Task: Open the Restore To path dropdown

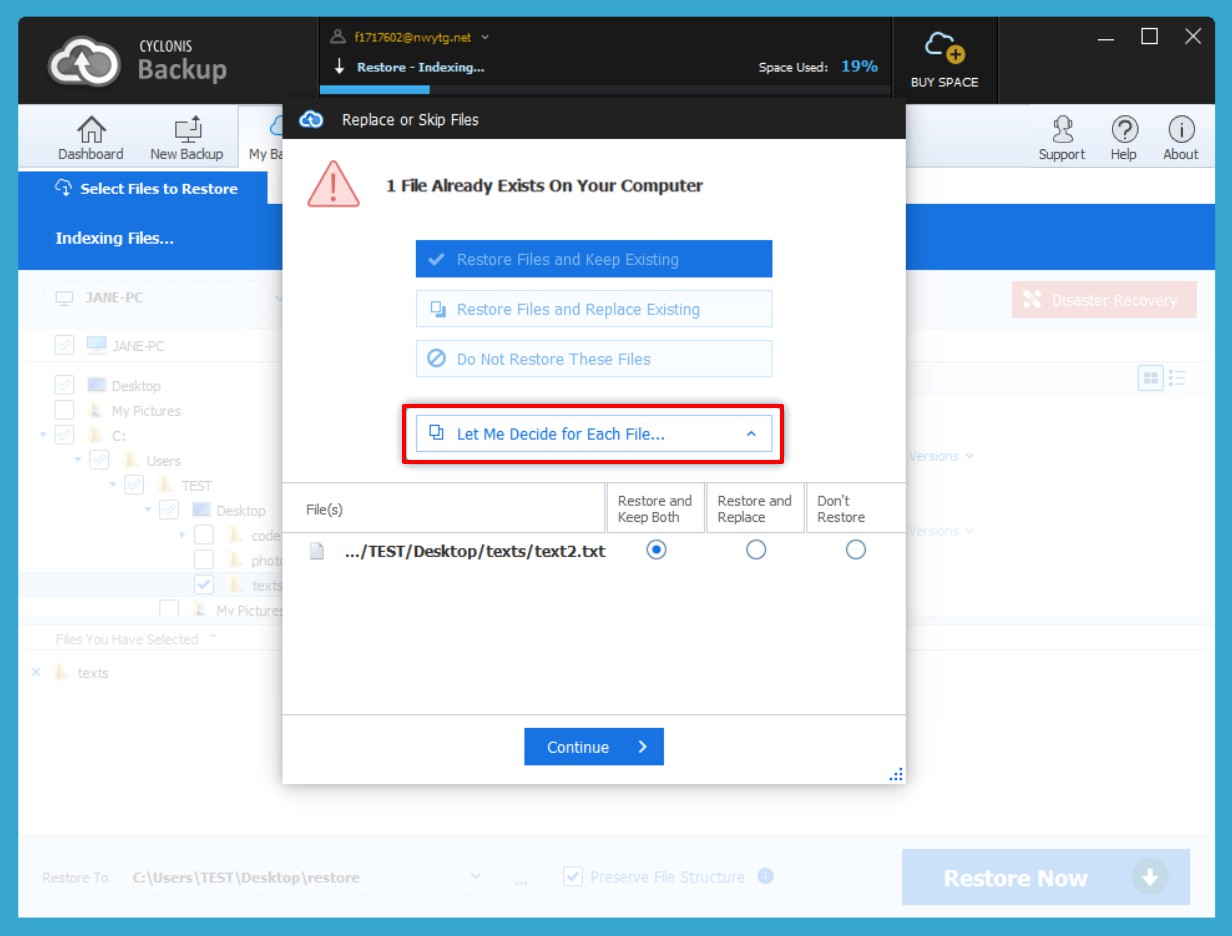Action: click(x=475, y=877)
